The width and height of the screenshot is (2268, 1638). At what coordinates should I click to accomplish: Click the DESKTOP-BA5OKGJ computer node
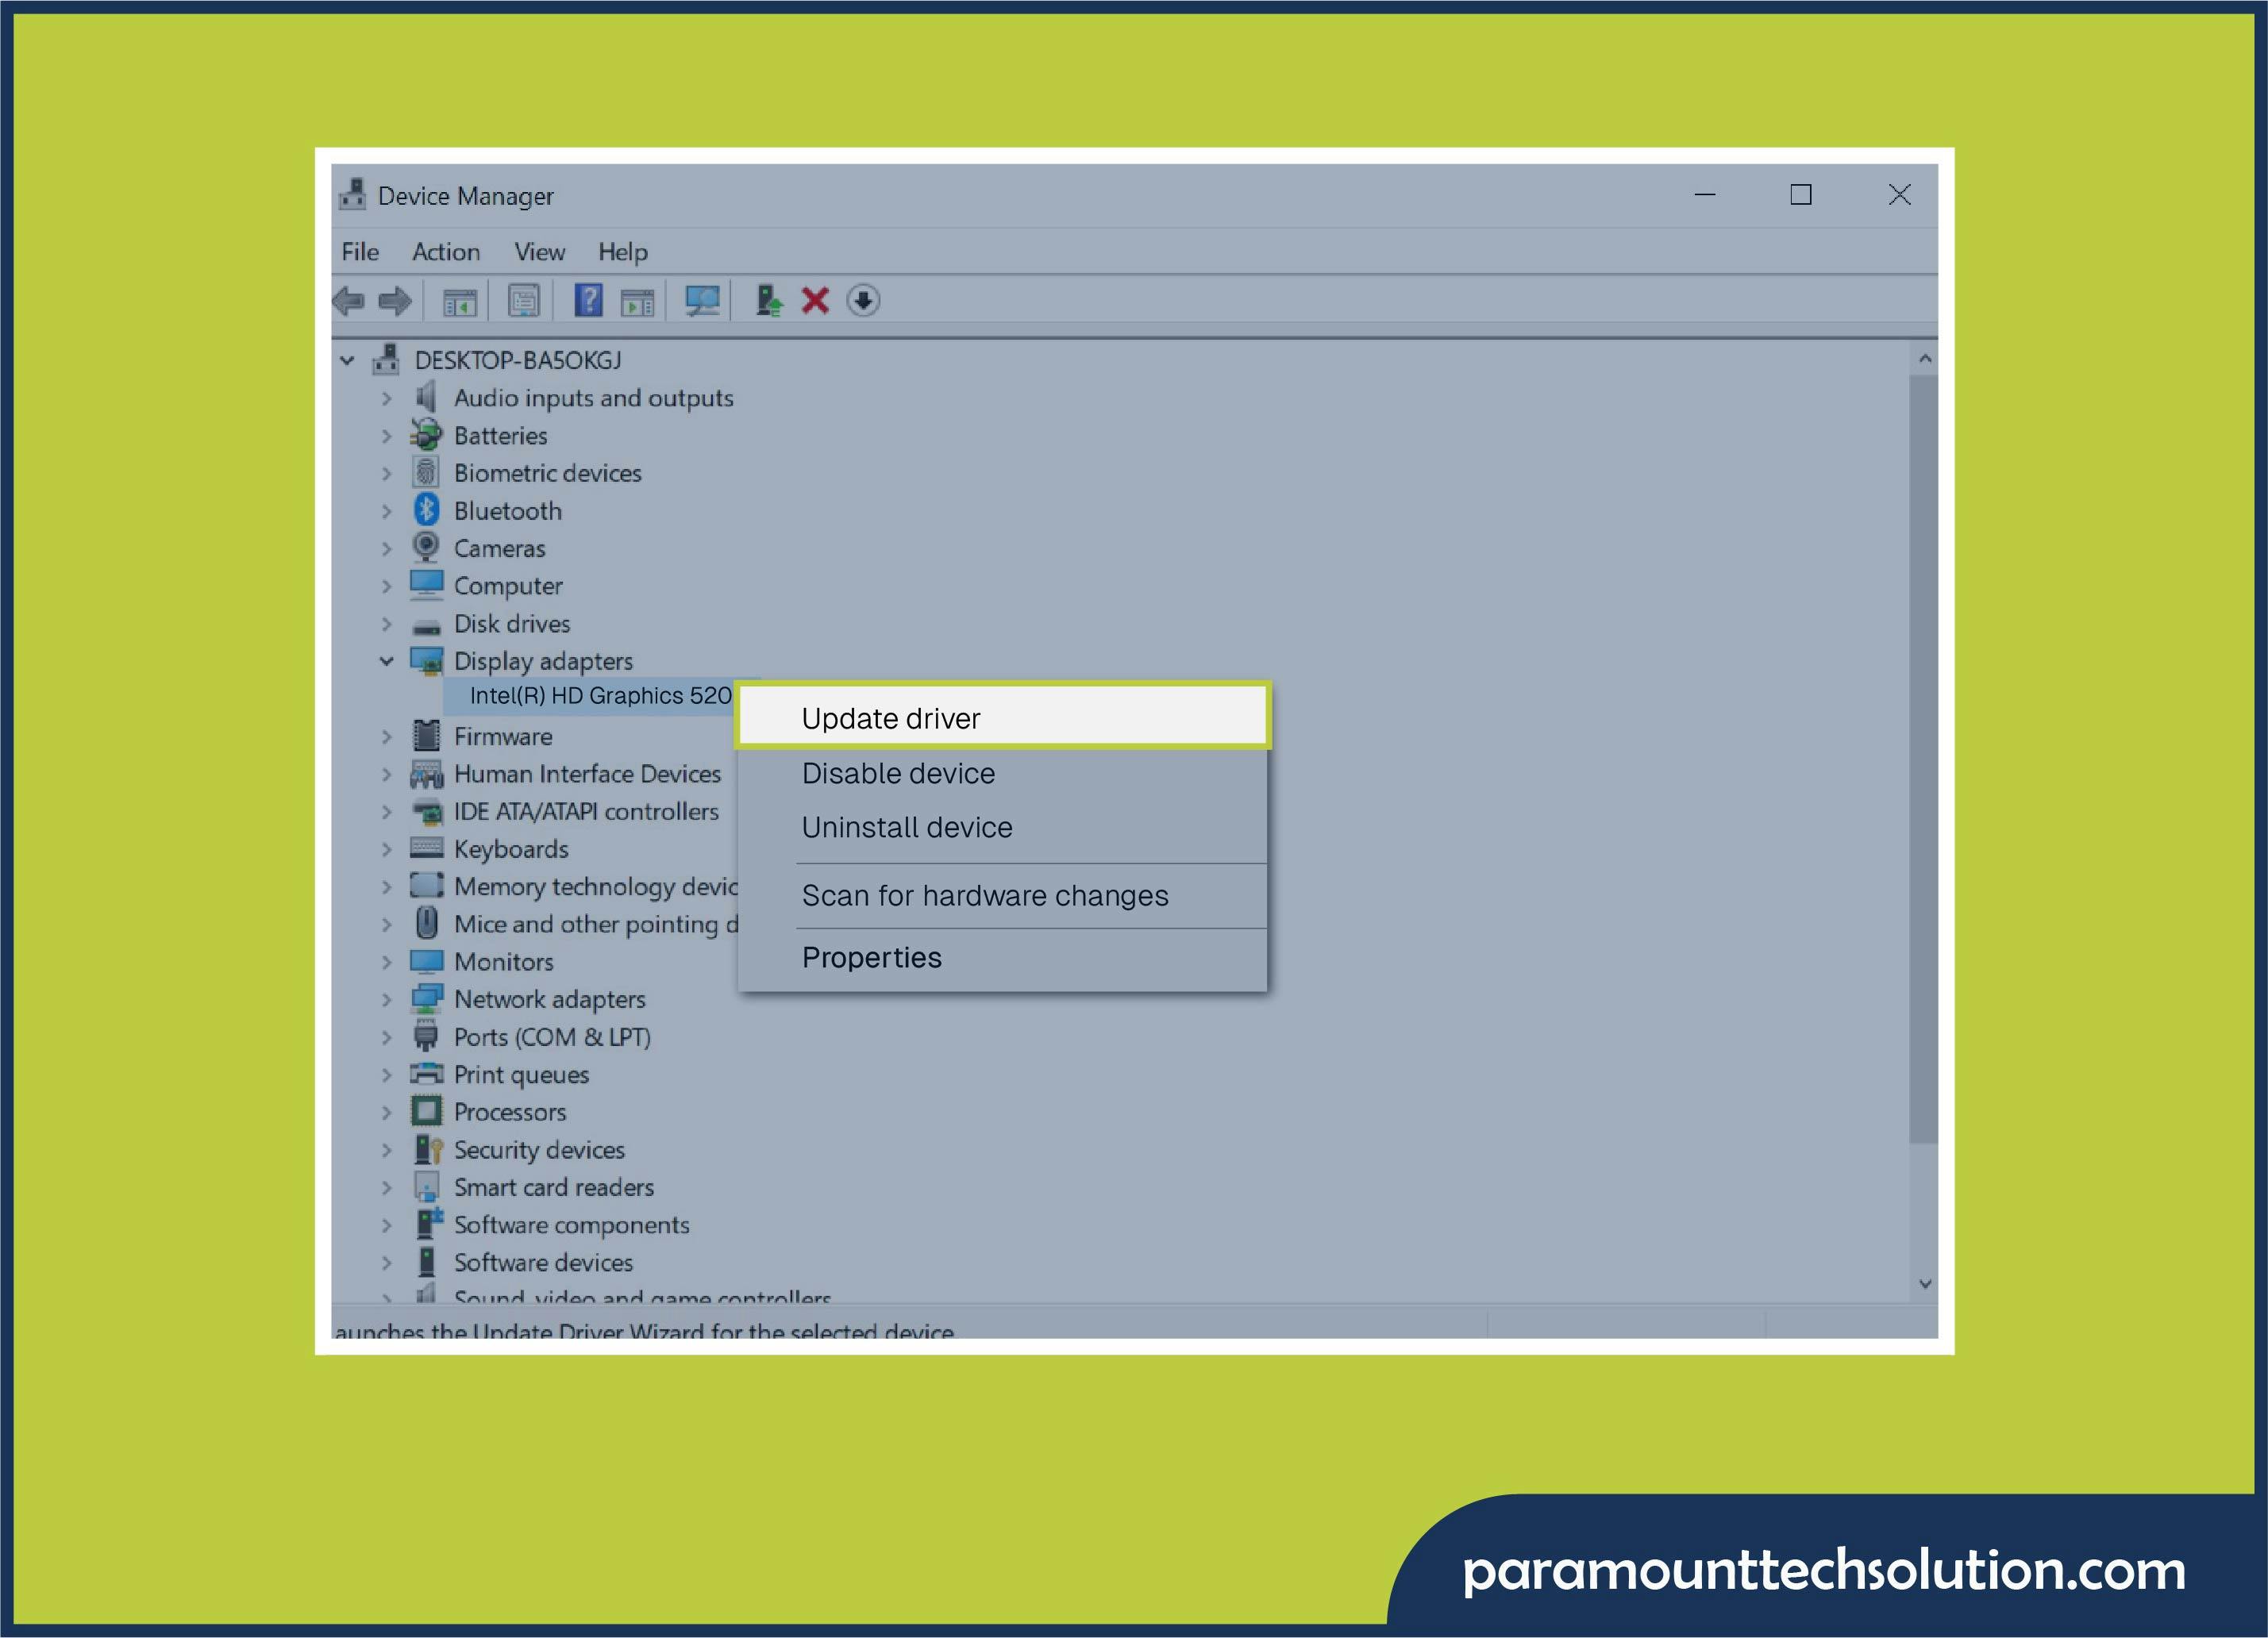(519, 359)
